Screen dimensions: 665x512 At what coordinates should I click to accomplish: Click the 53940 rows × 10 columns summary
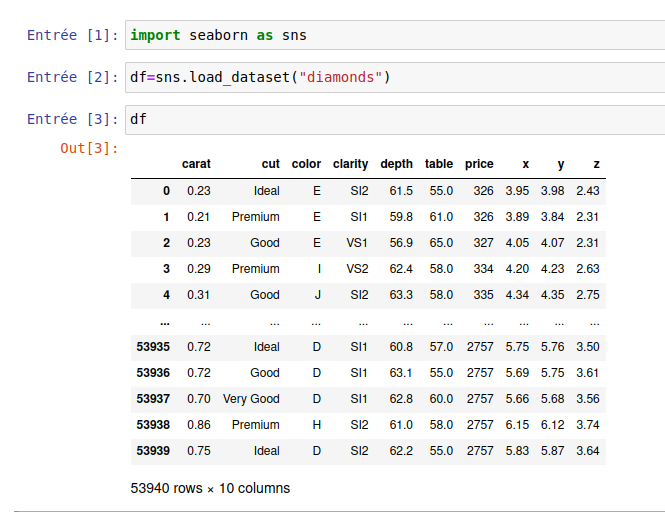pyautogui.click(x=210, y=489)
